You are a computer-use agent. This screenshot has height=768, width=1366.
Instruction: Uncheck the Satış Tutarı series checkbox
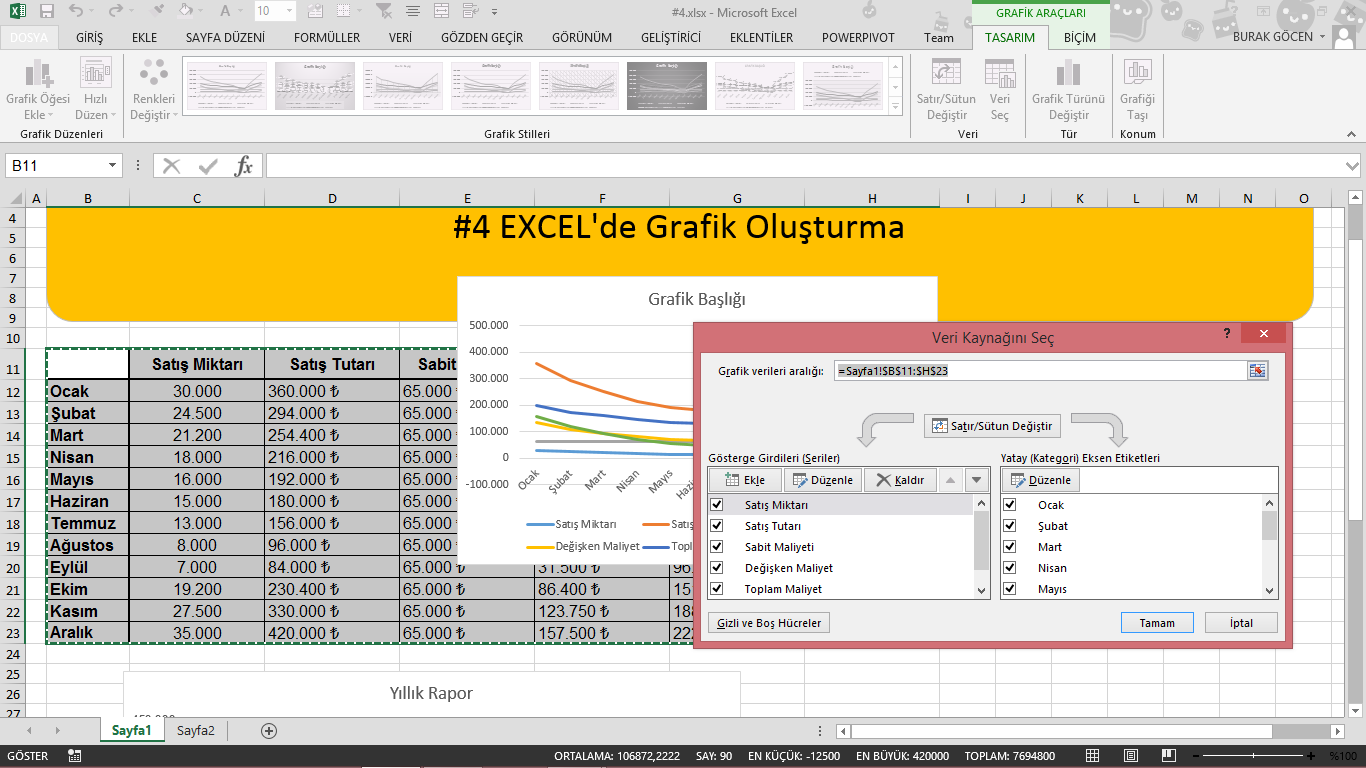click(716, 526)
